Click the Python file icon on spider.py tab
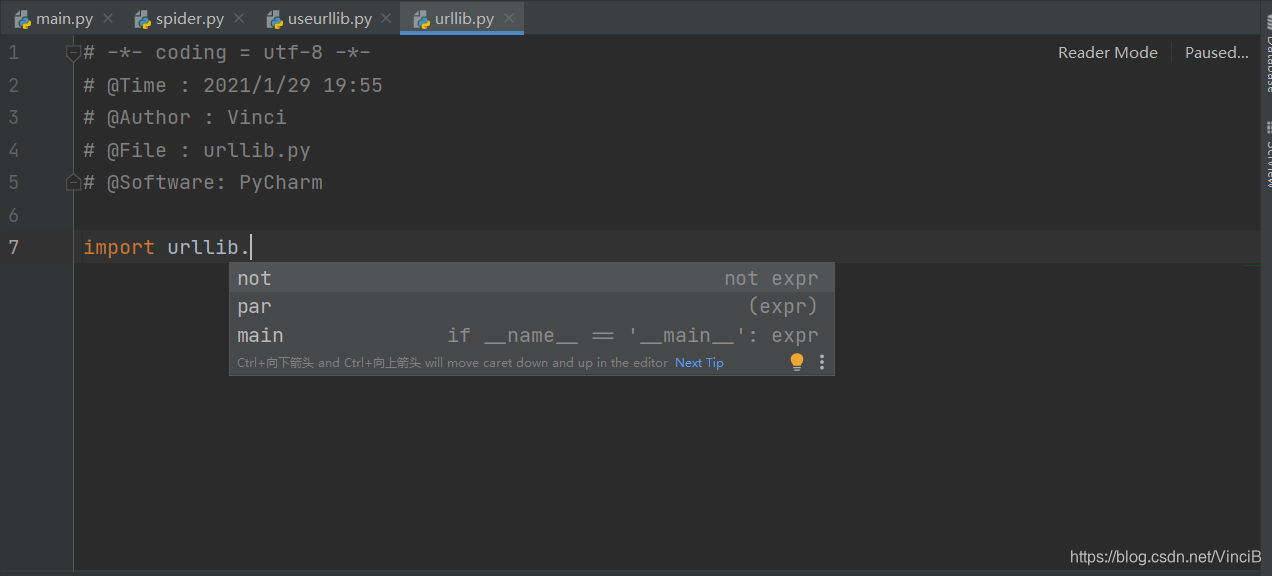Image resolution: width=1272 pixels, height=576 pixels. point(142,19)
